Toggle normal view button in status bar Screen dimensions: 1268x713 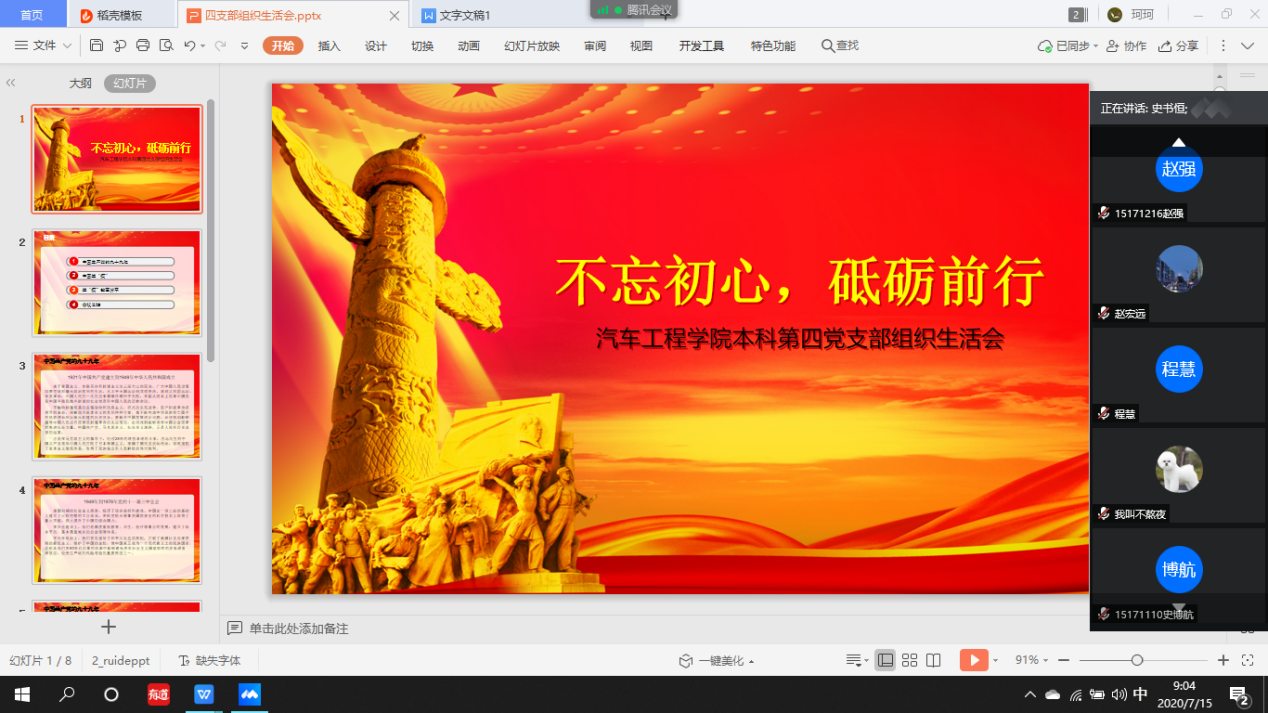(x=885, y=660)
